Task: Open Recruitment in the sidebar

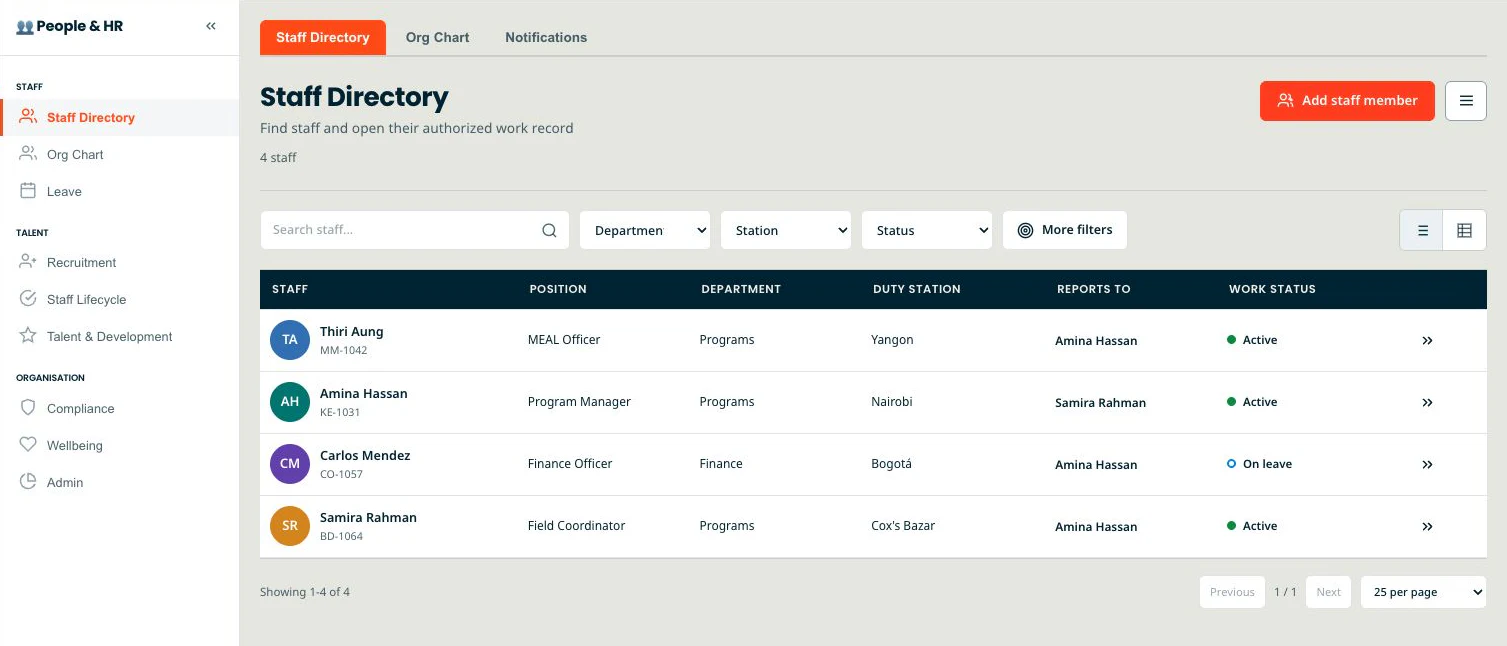Action: tap(120, 262)
